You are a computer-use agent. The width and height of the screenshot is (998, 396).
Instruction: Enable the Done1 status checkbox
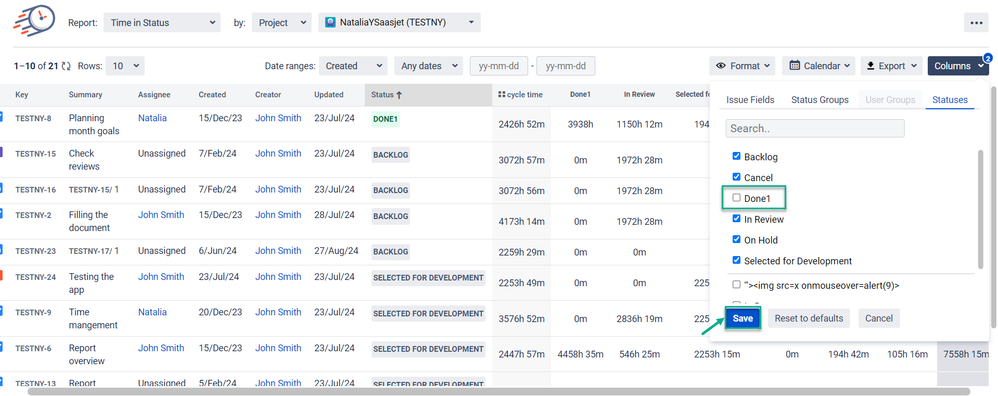736,198
